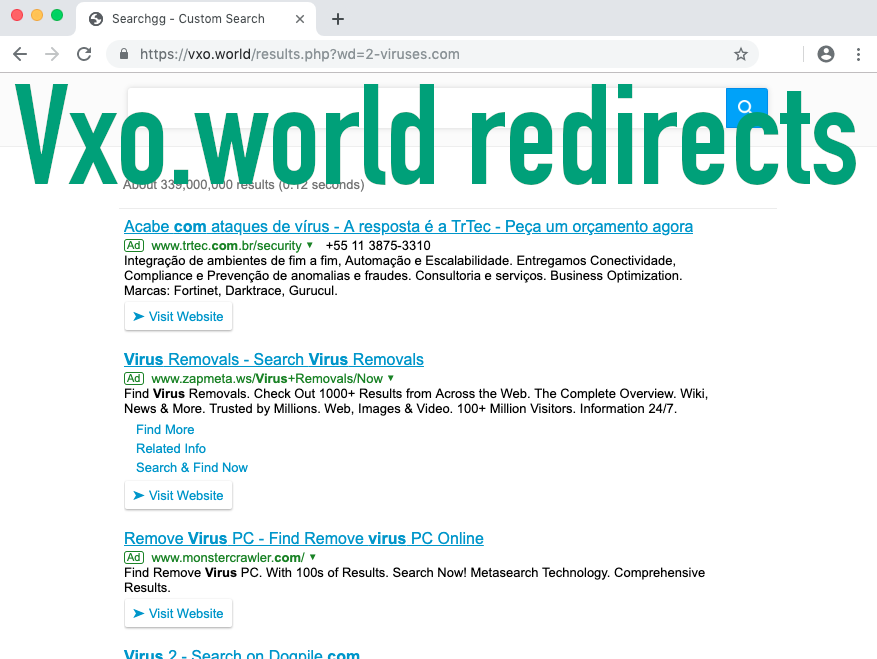Open the three-dot browser menu
Image resolution: width=877 pixels, height=659 pixels.
pos(858,54)
